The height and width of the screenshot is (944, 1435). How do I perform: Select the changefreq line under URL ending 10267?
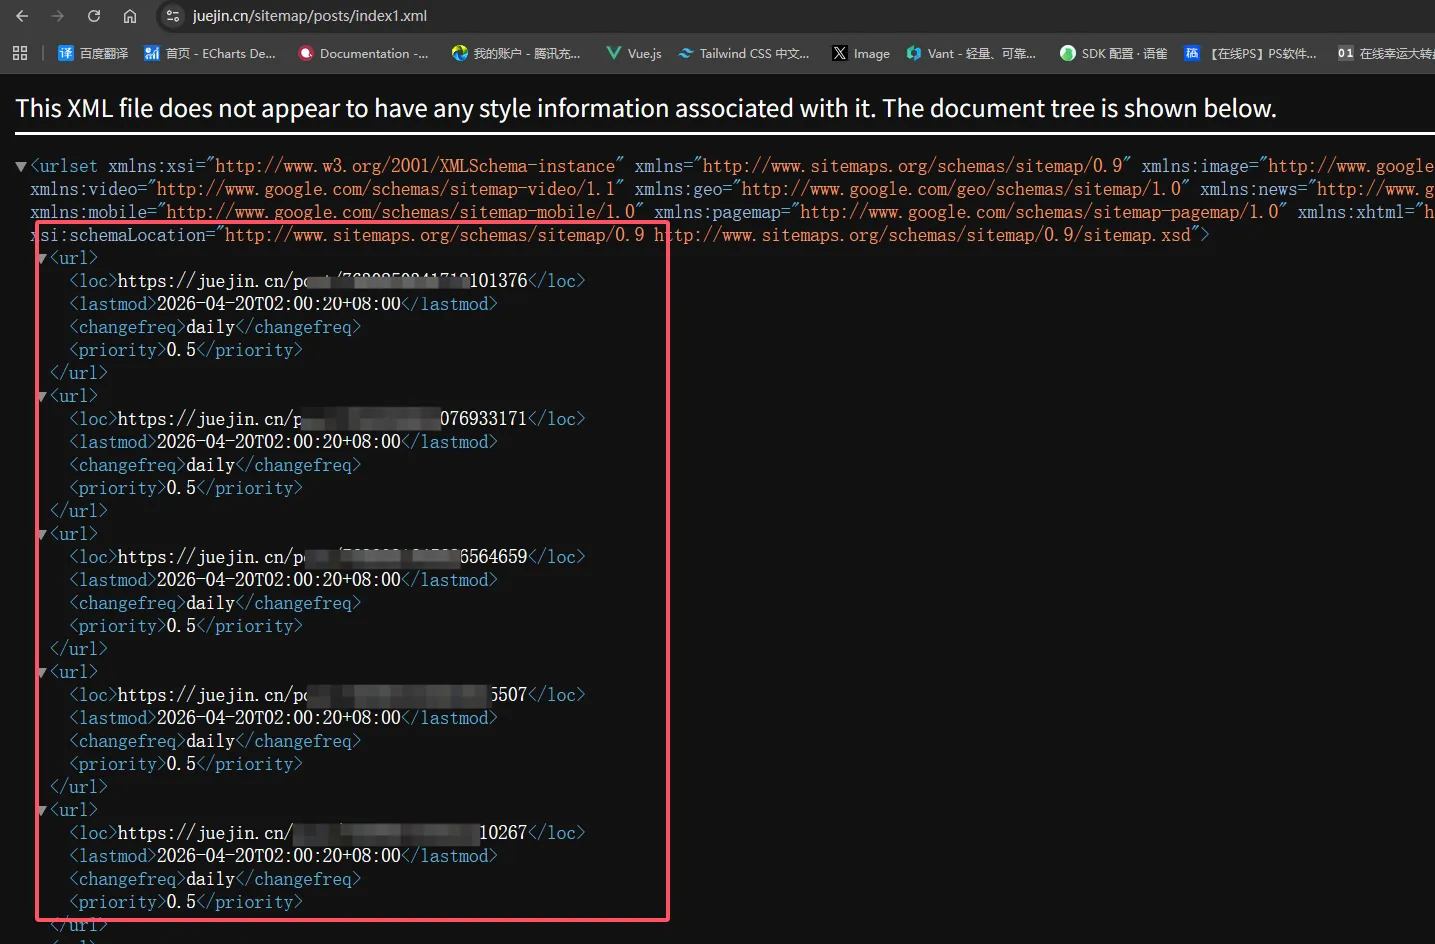(215, 879)
